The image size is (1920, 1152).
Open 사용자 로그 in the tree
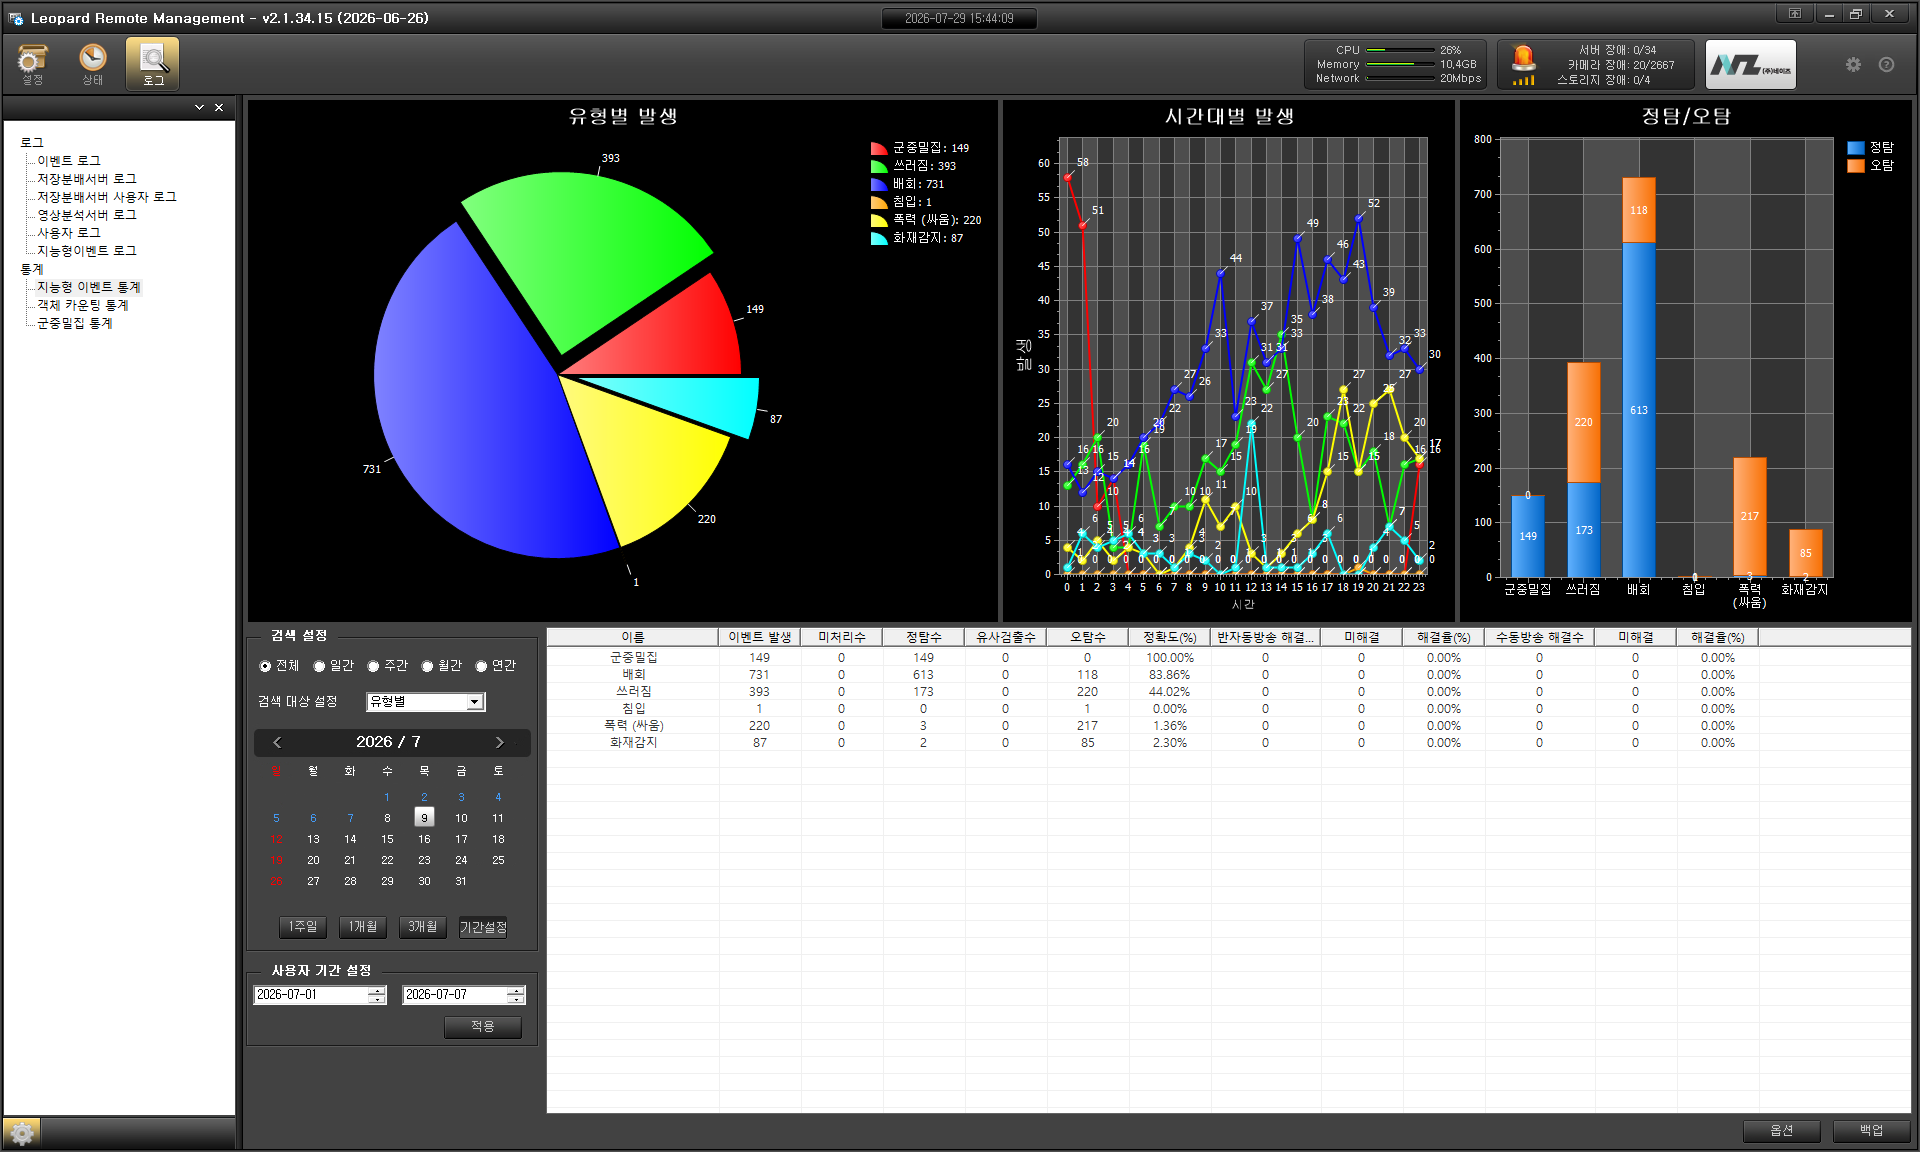[x=69, y=233]
